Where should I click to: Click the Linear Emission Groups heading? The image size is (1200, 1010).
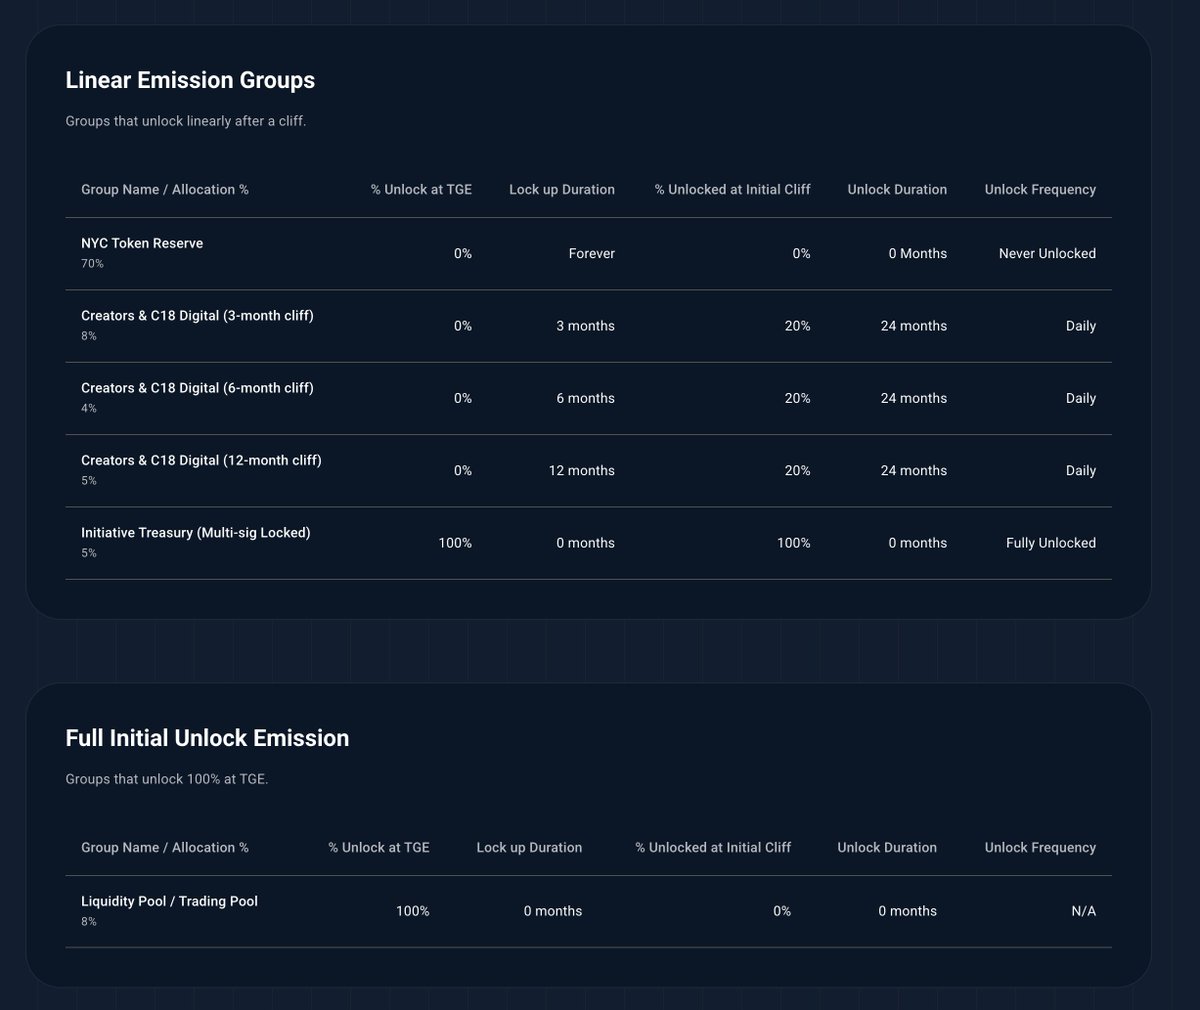190,80
